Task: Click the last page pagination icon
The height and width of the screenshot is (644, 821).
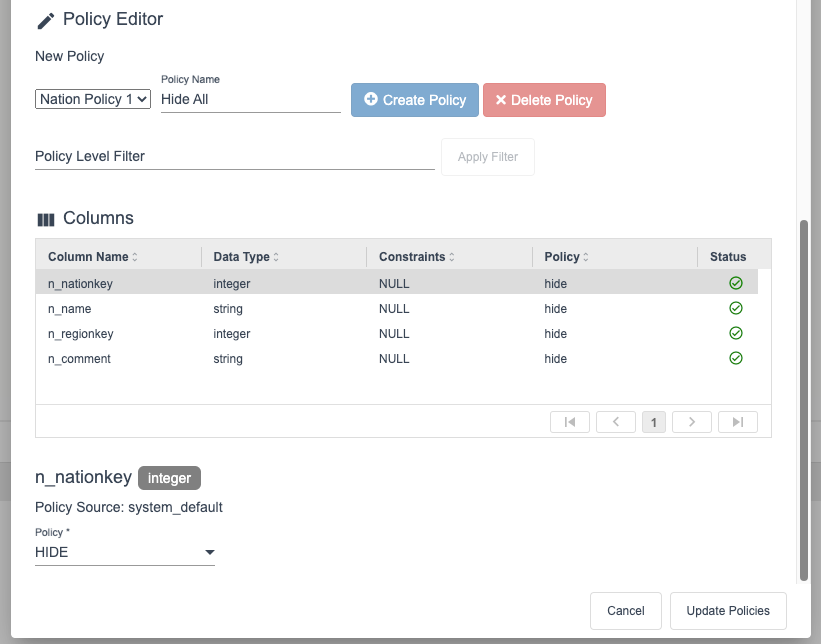Action: point(737,422)
